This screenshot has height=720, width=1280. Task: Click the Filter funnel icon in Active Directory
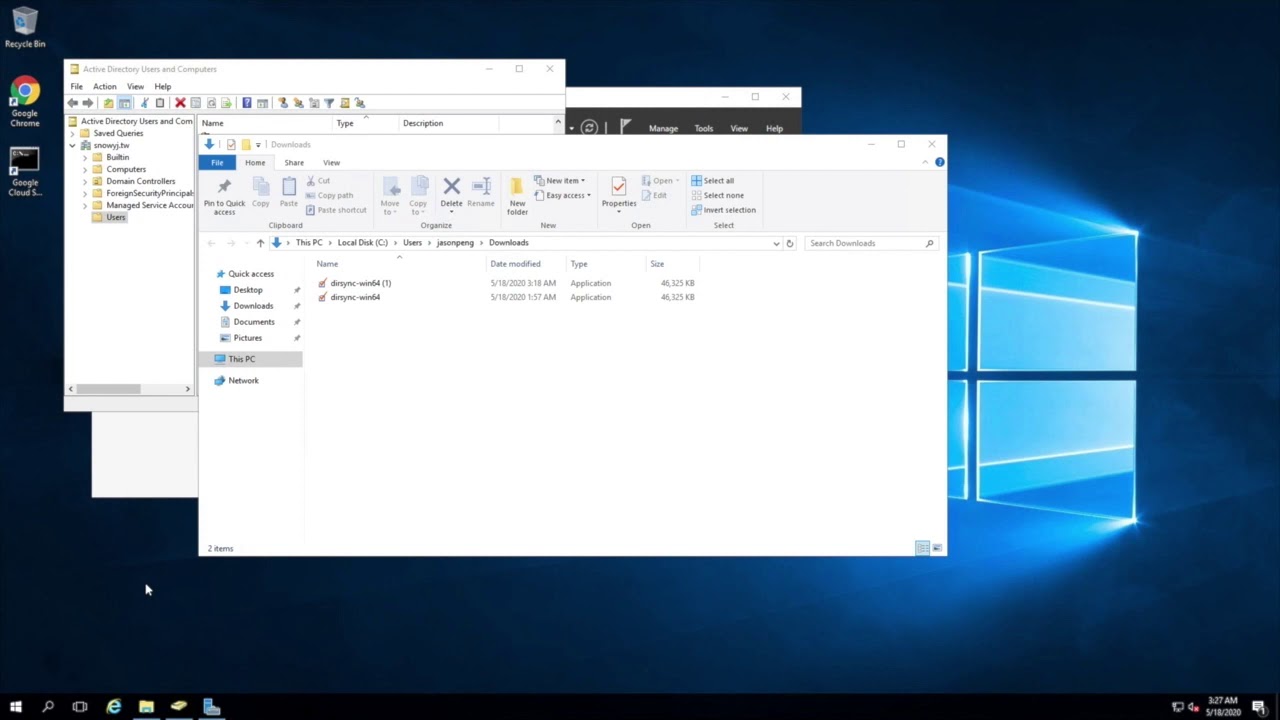click(x=328, y=103)
